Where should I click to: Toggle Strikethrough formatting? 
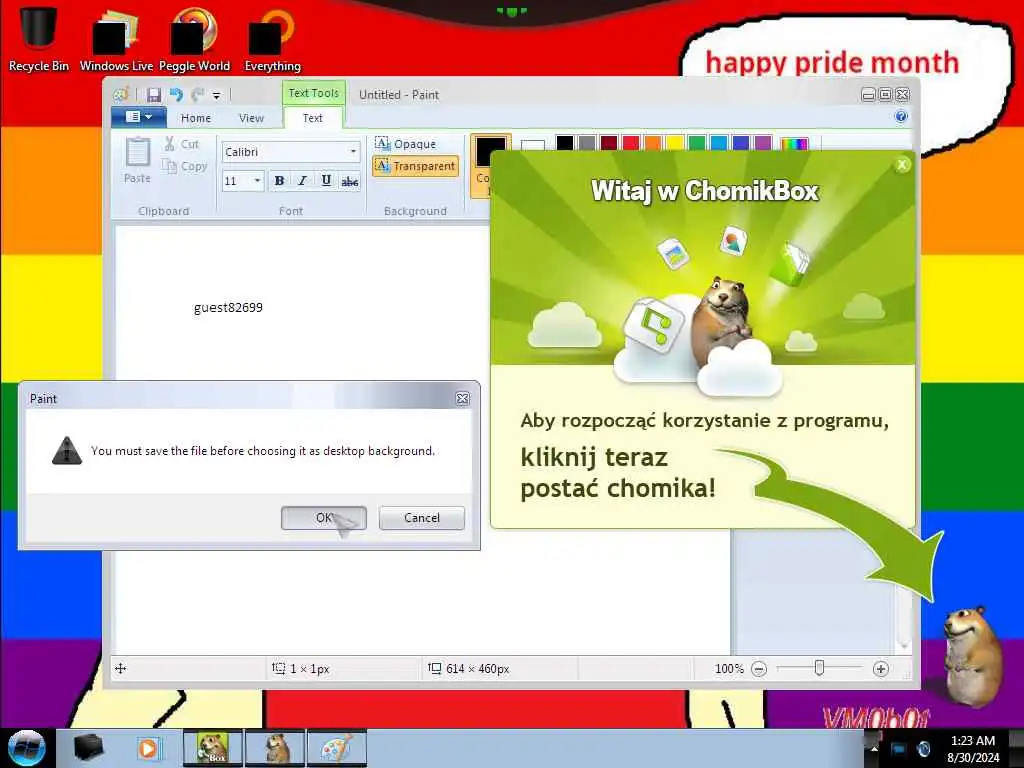click(349, 182)
